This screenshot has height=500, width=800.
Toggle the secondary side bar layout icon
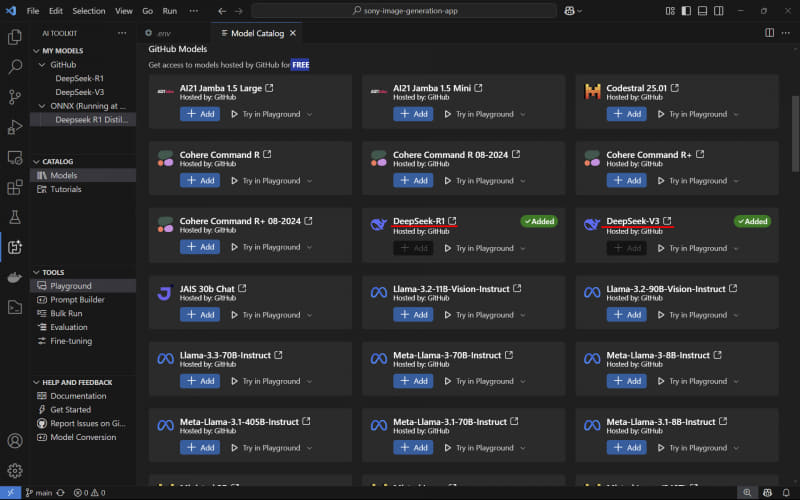click(718, 11)
